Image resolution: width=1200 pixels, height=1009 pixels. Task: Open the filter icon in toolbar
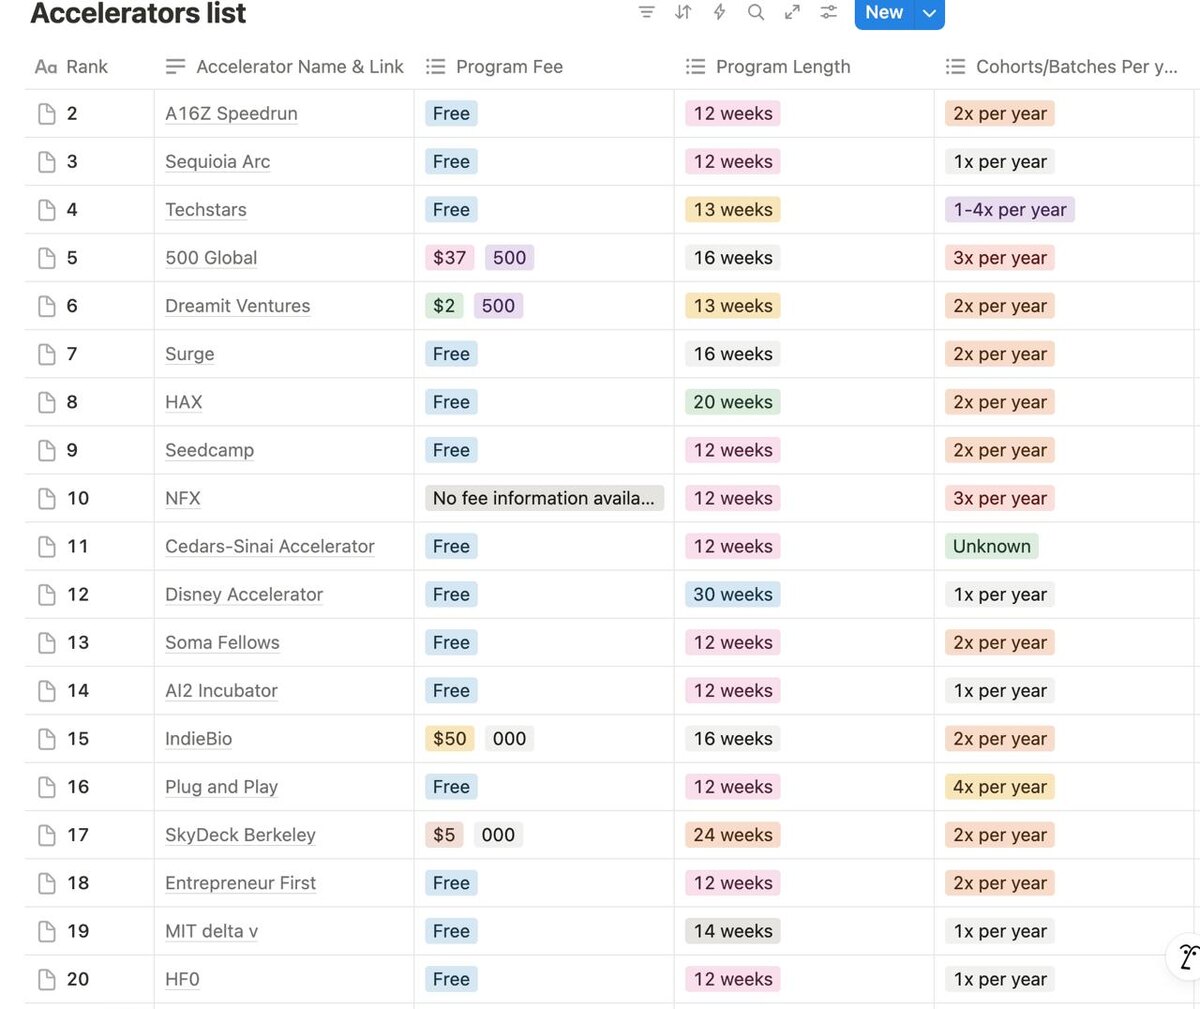(x=647, y=12)
